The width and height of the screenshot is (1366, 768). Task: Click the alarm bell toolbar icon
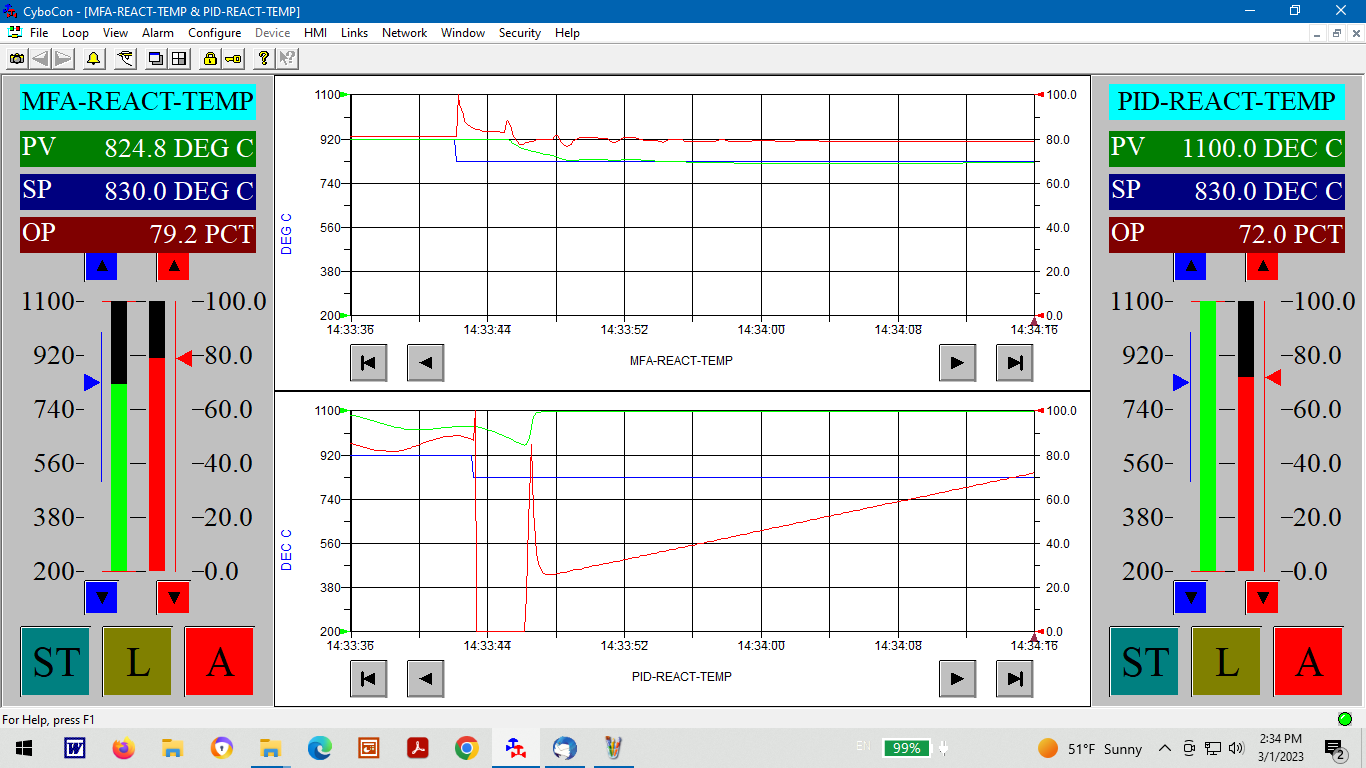(x=93, y=59)
